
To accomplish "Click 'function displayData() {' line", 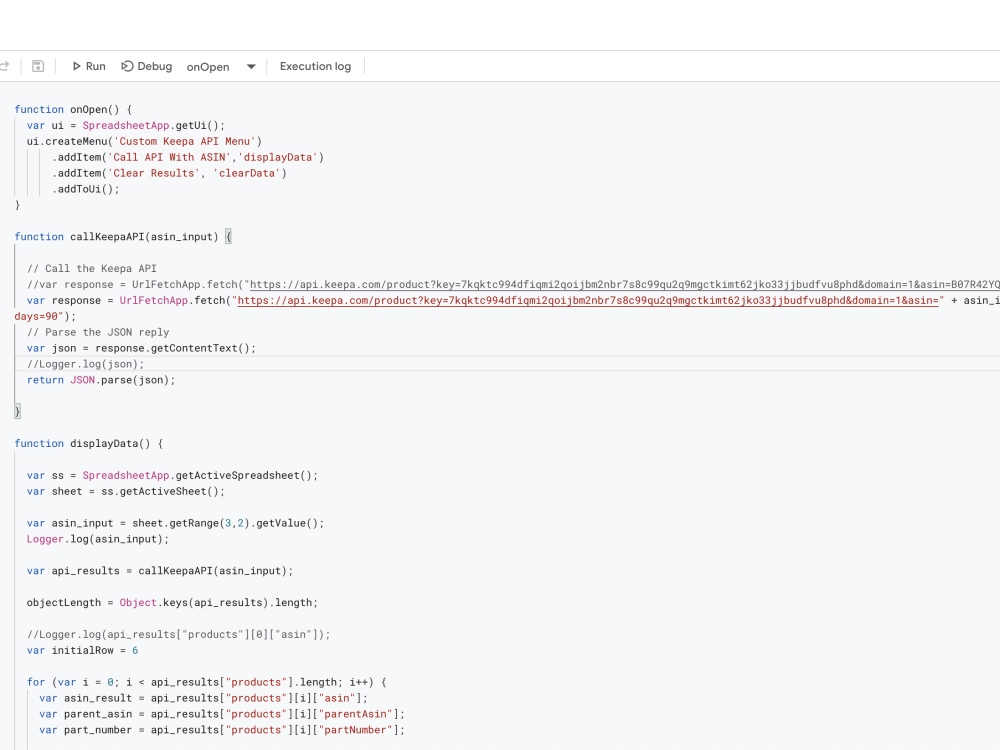I will (89, 444).
